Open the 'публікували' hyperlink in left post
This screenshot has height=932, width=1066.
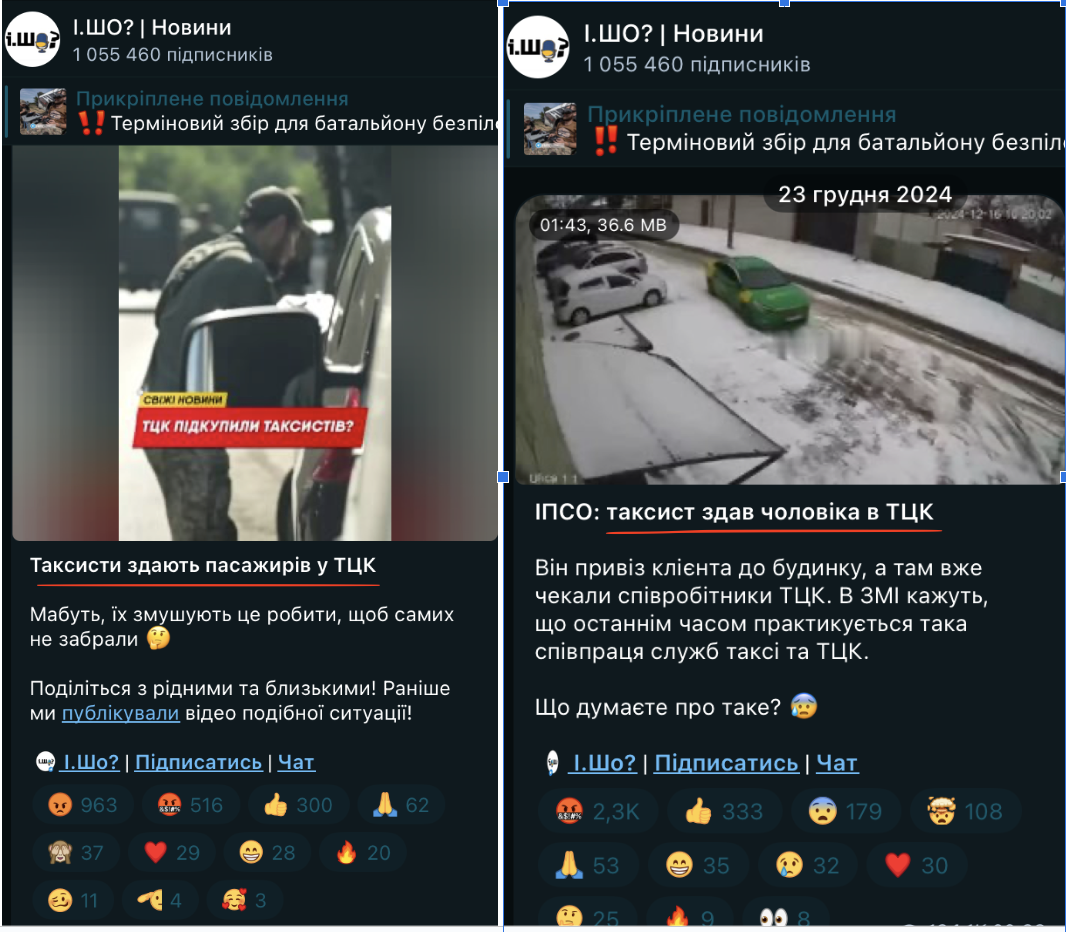(120, 713)
